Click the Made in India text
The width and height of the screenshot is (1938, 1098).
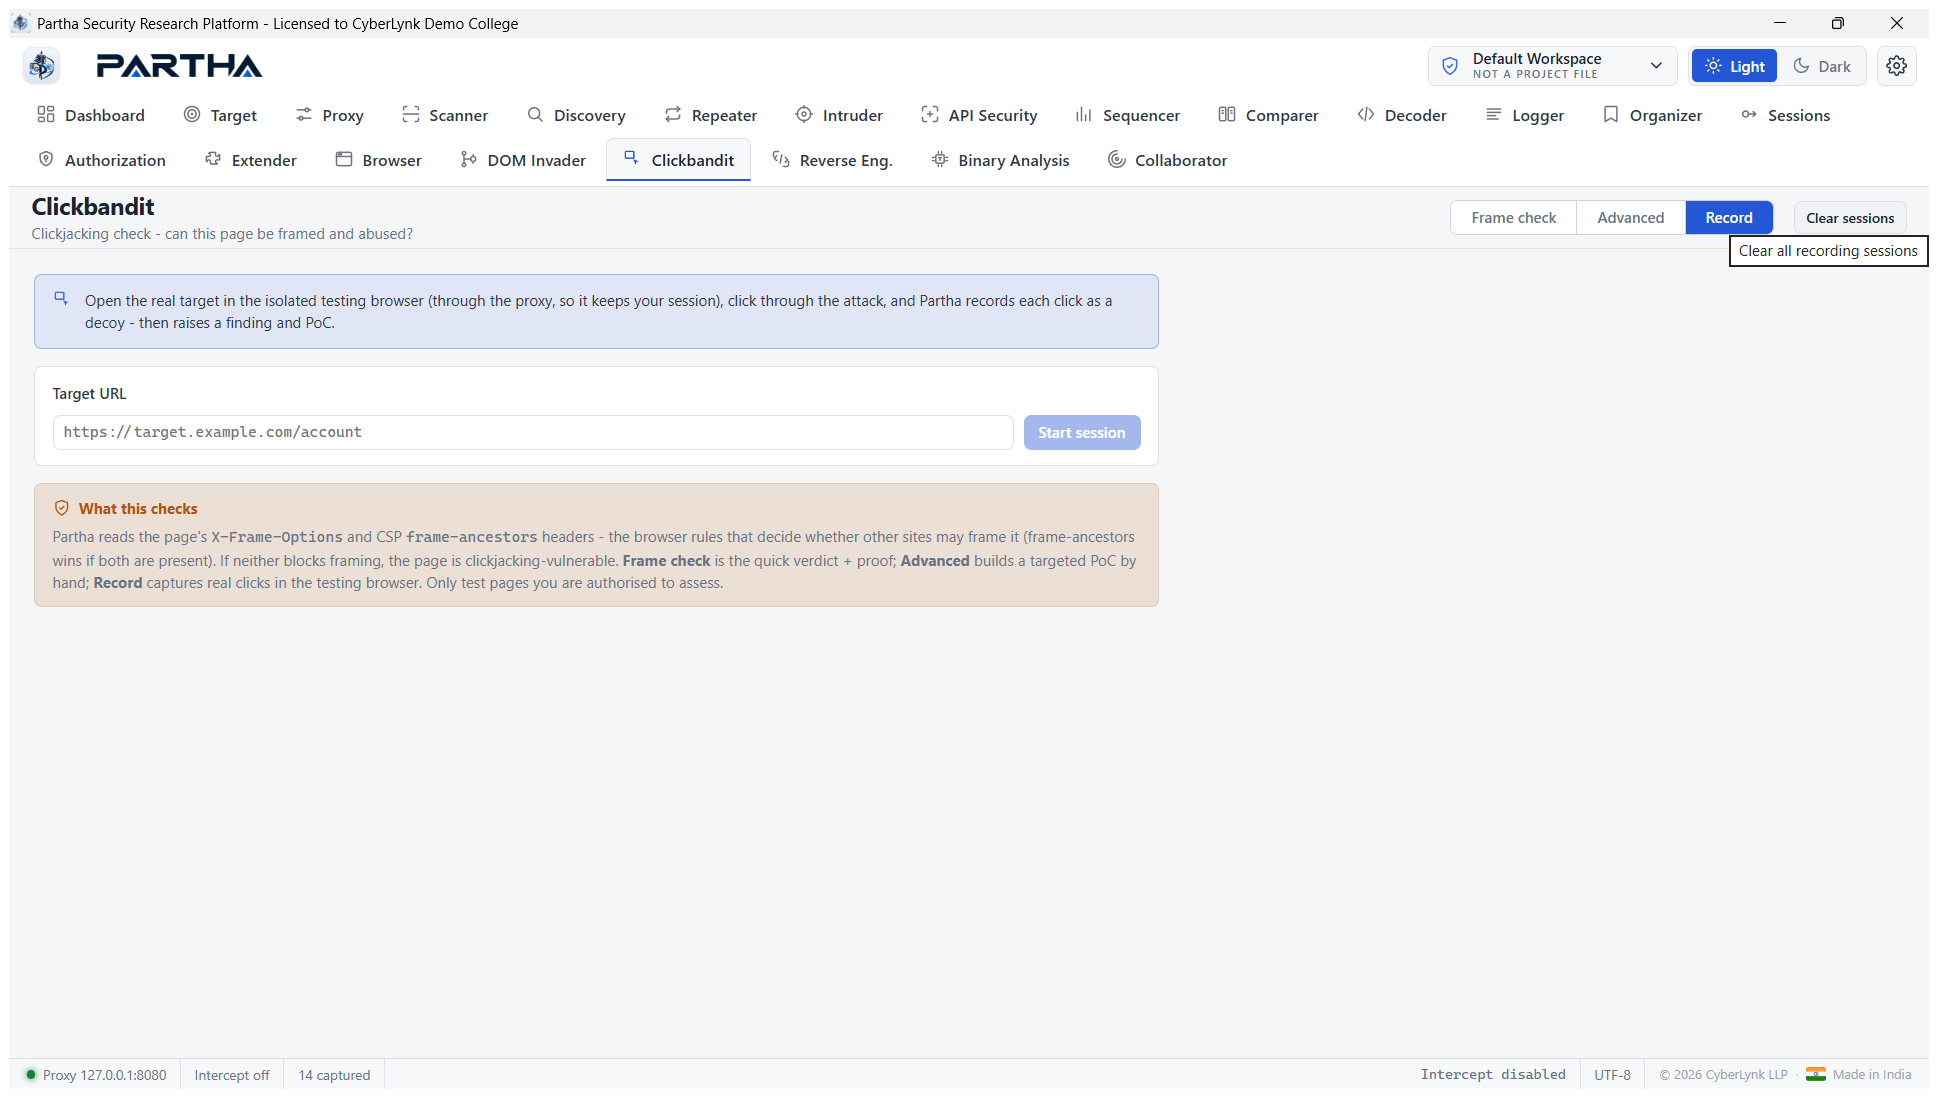[x=1872, y=1075]
